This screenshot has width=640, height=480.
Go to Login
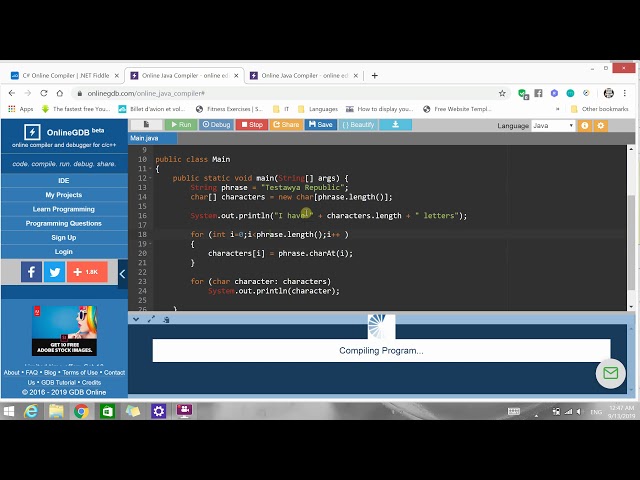coord(64,252)
